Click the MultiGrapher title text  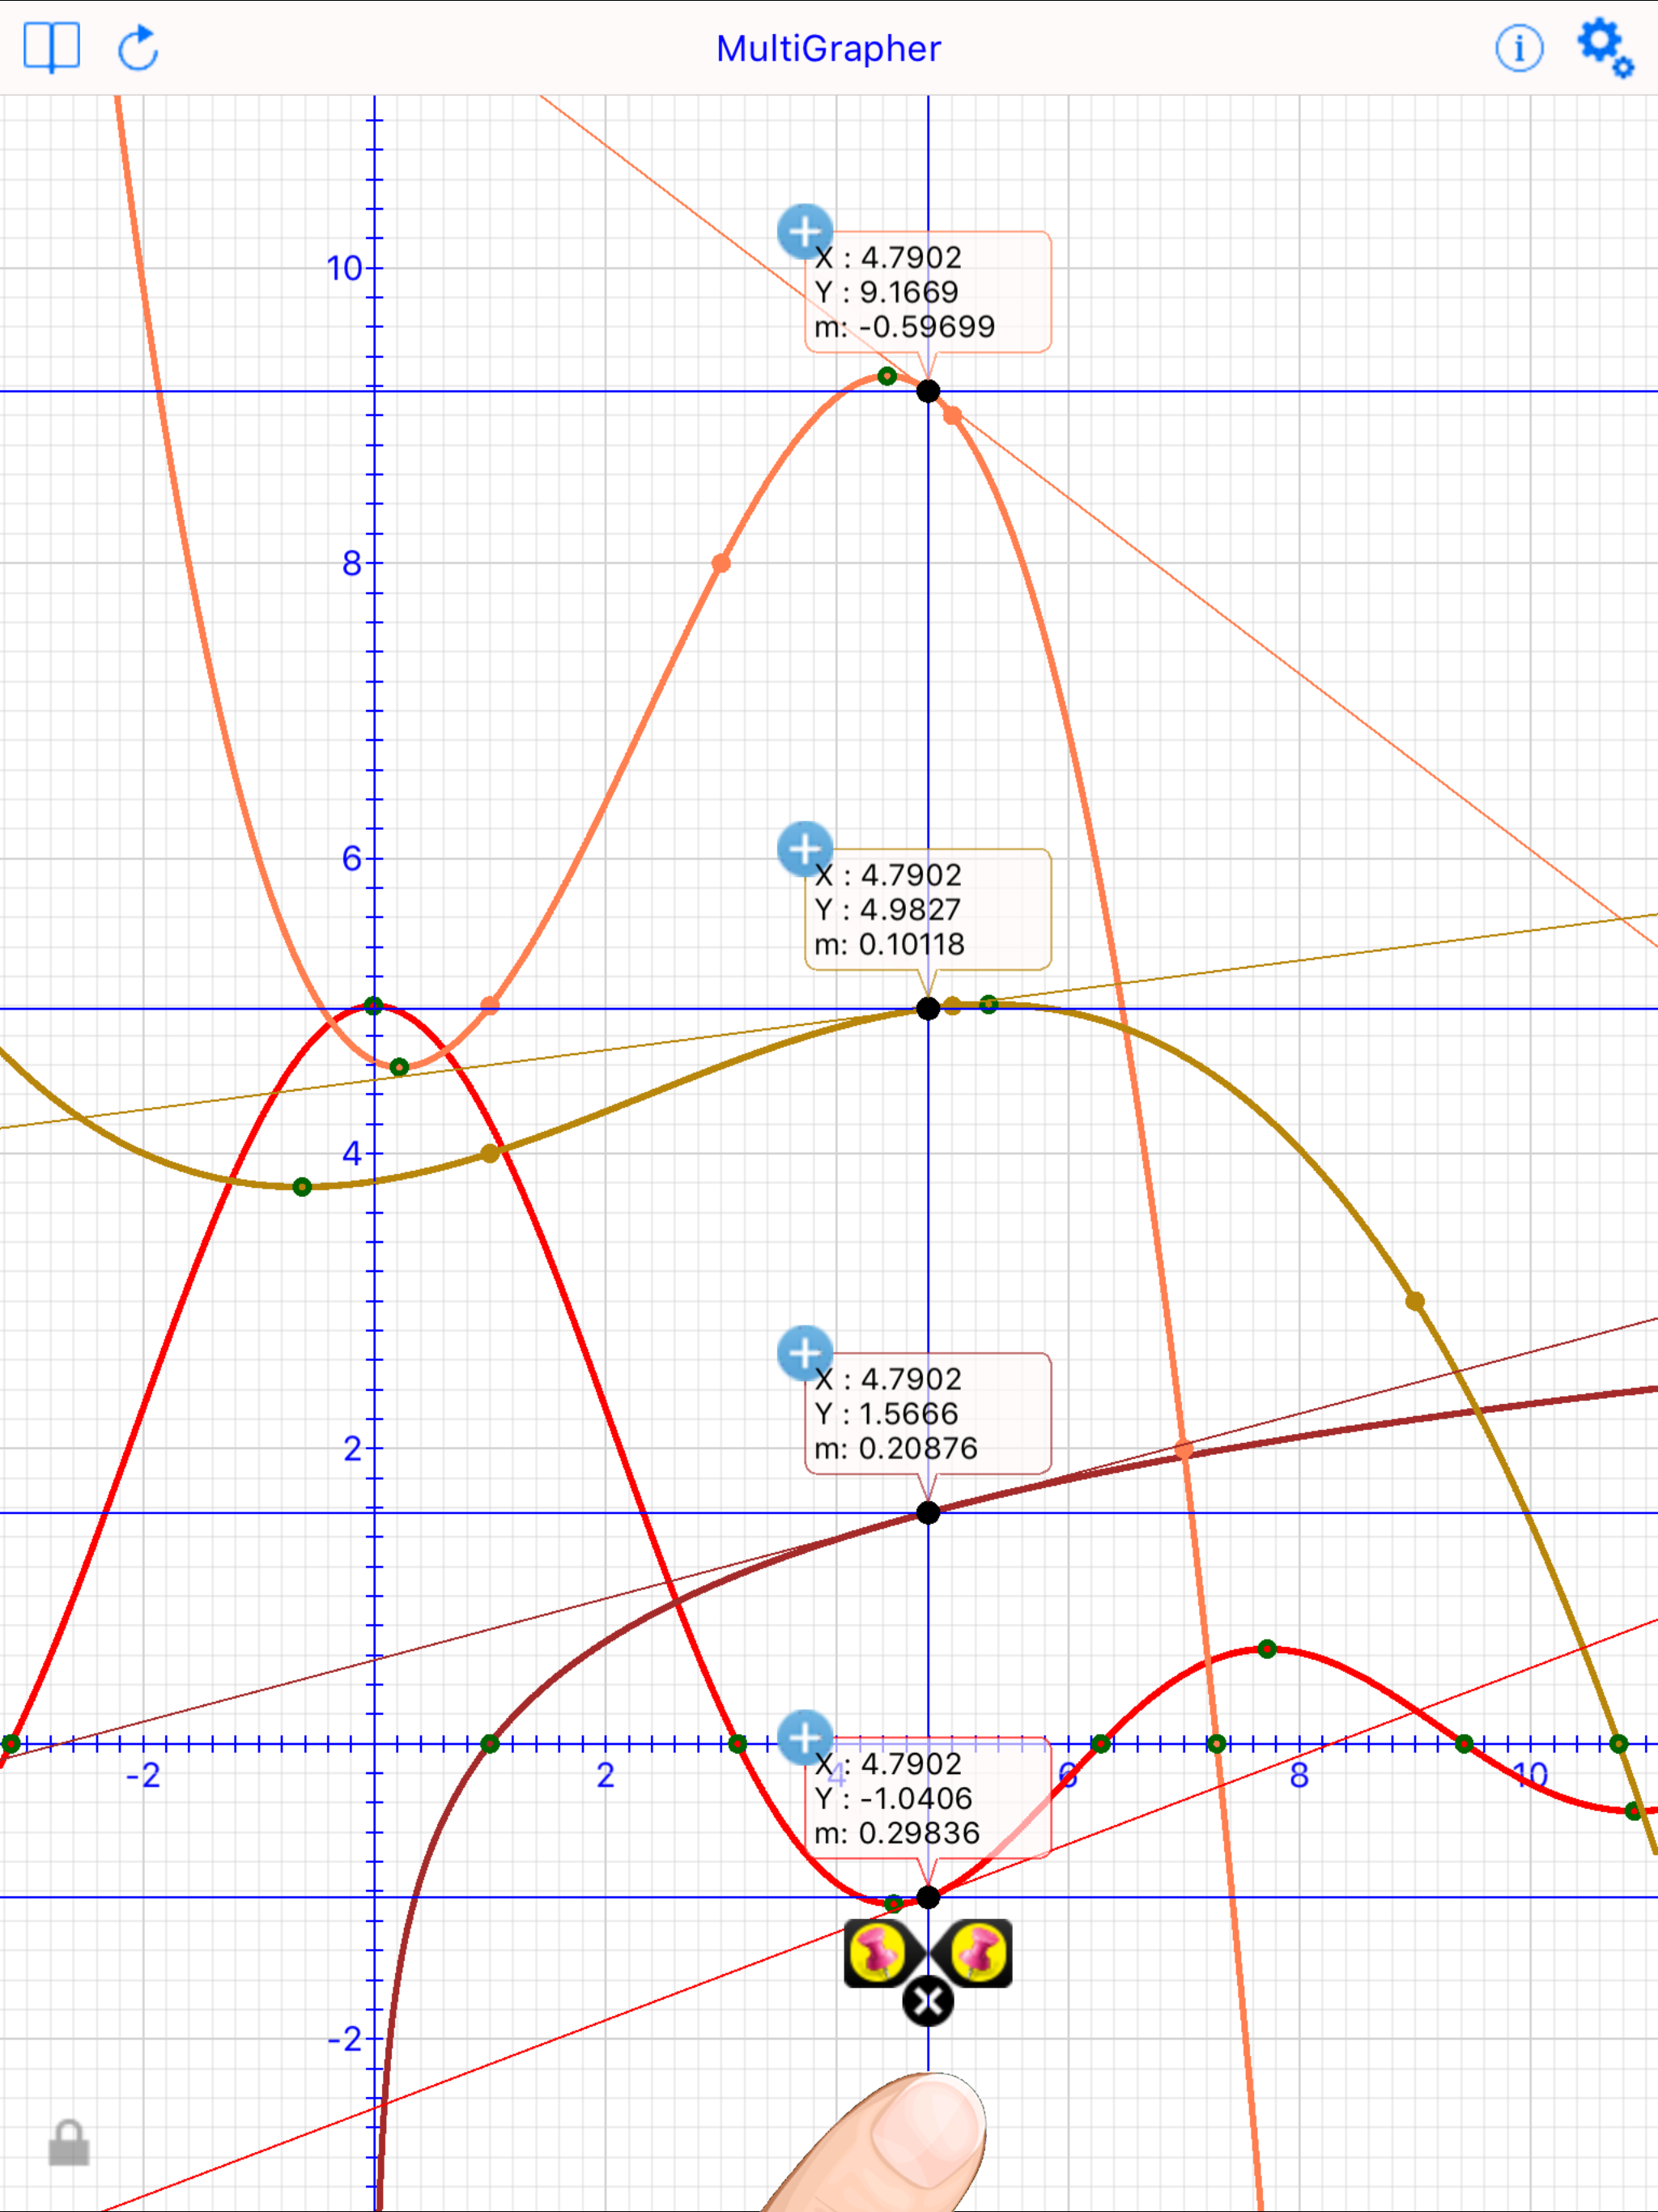(828, 48)
